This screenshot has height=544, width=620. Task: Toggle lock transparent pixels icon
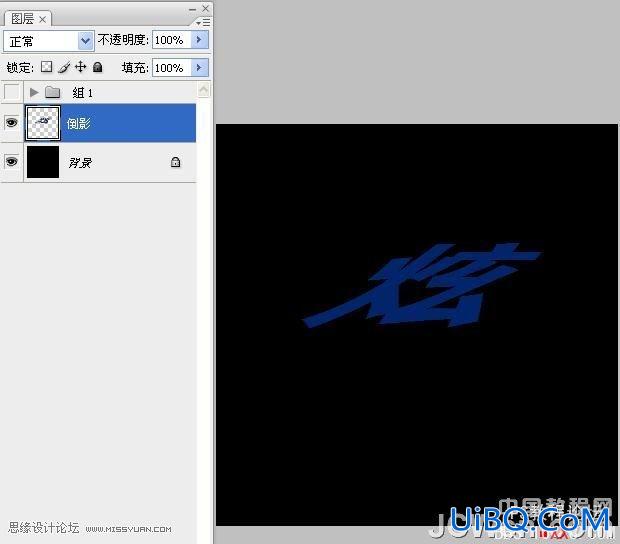pyautogui.click(x=47, y=67)
